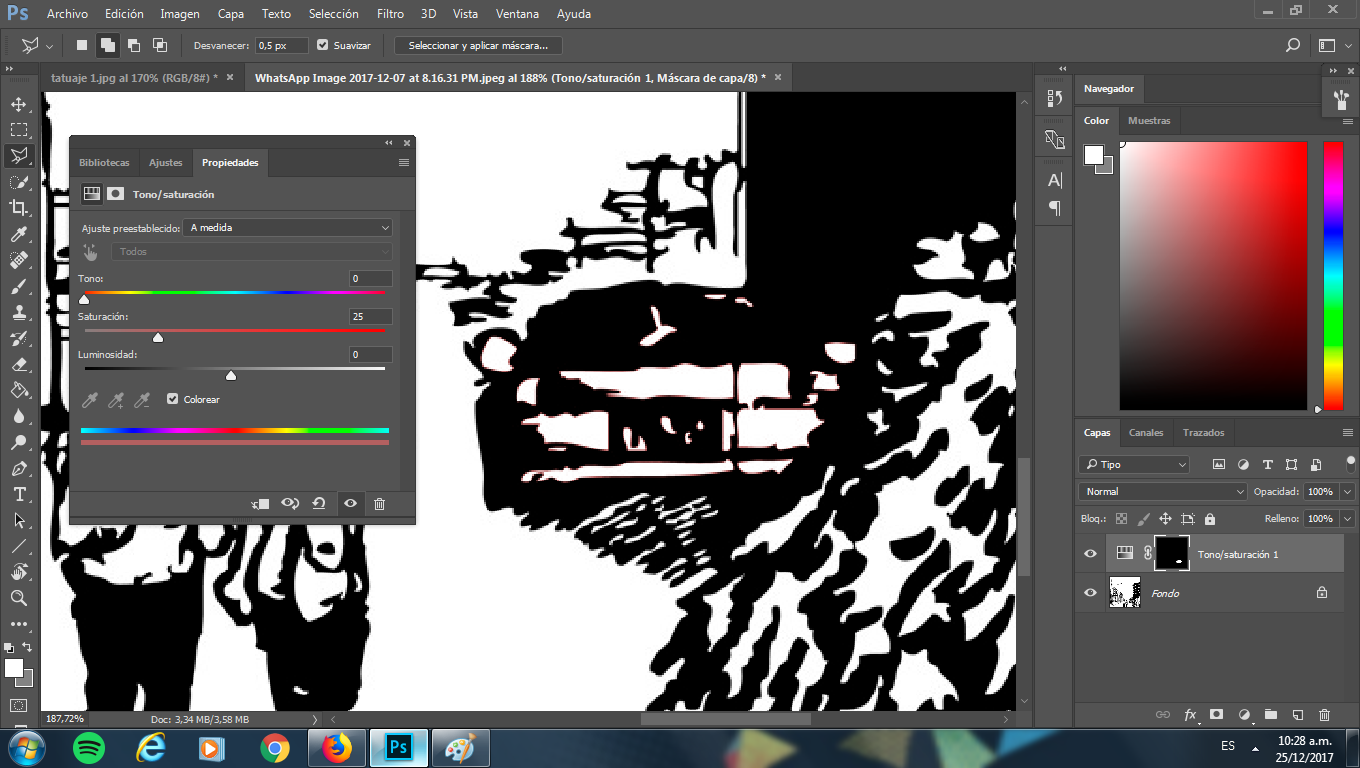
Task: Pick the Move tool
Action: click(18, 104)
